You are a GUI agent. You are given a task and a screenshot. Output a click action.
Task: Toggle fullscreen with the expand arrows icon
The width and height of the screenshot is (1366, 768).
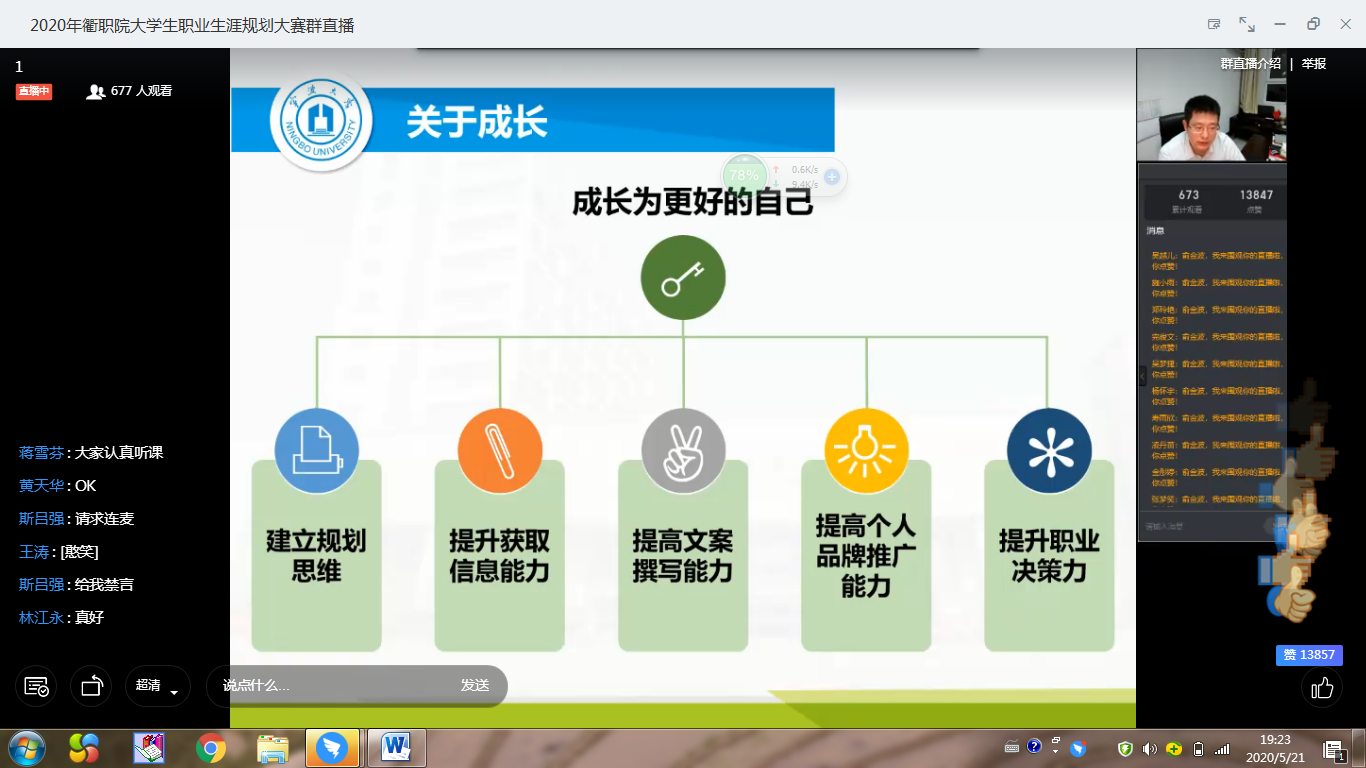[1247, 24]
